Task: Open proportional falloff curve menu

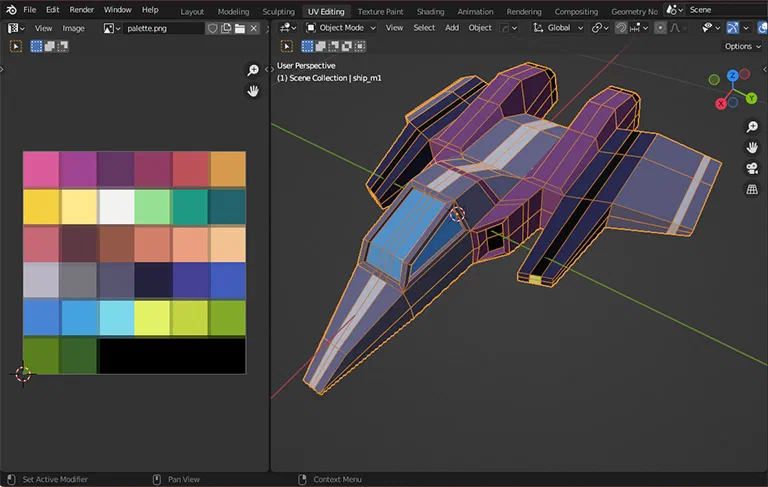Action: 678,28
